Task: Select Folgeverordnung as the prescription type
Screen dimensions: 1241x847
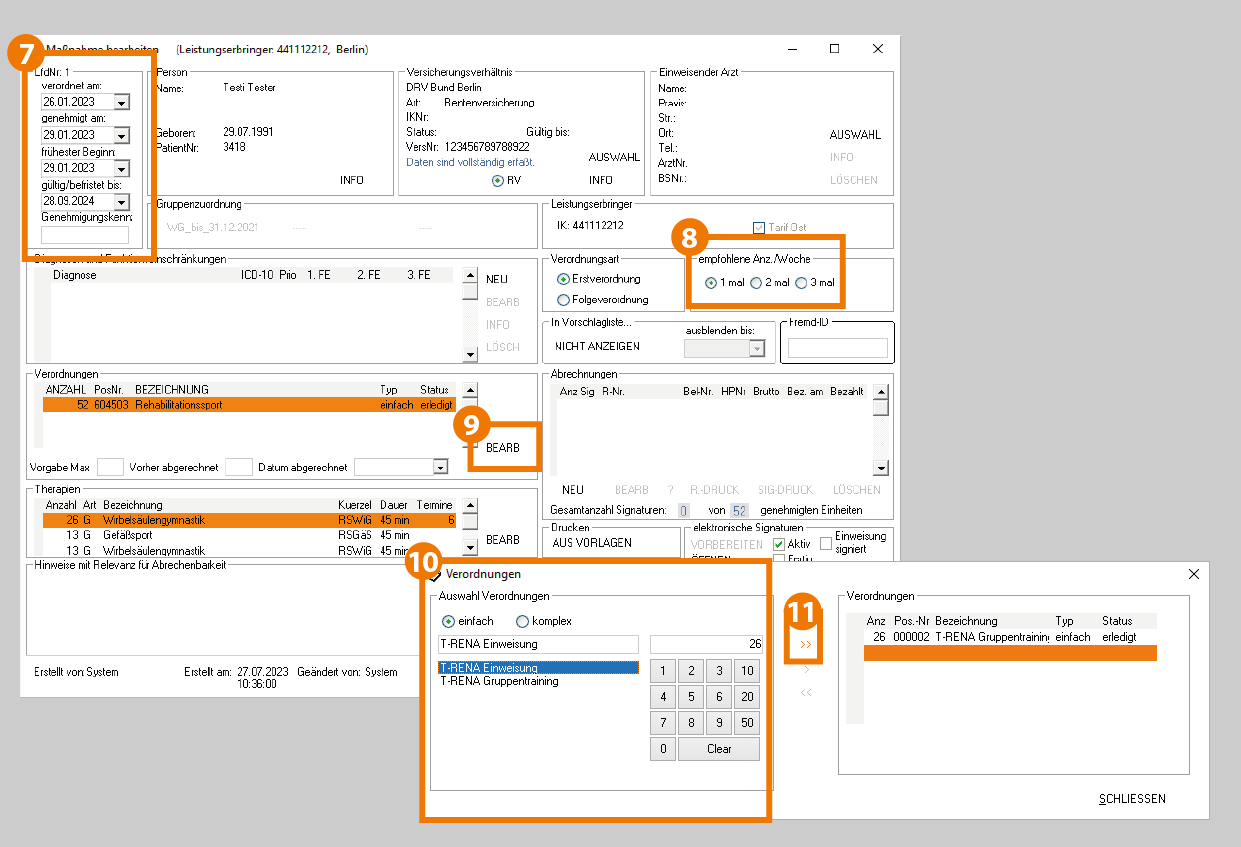Action: (x=564, y=300)
